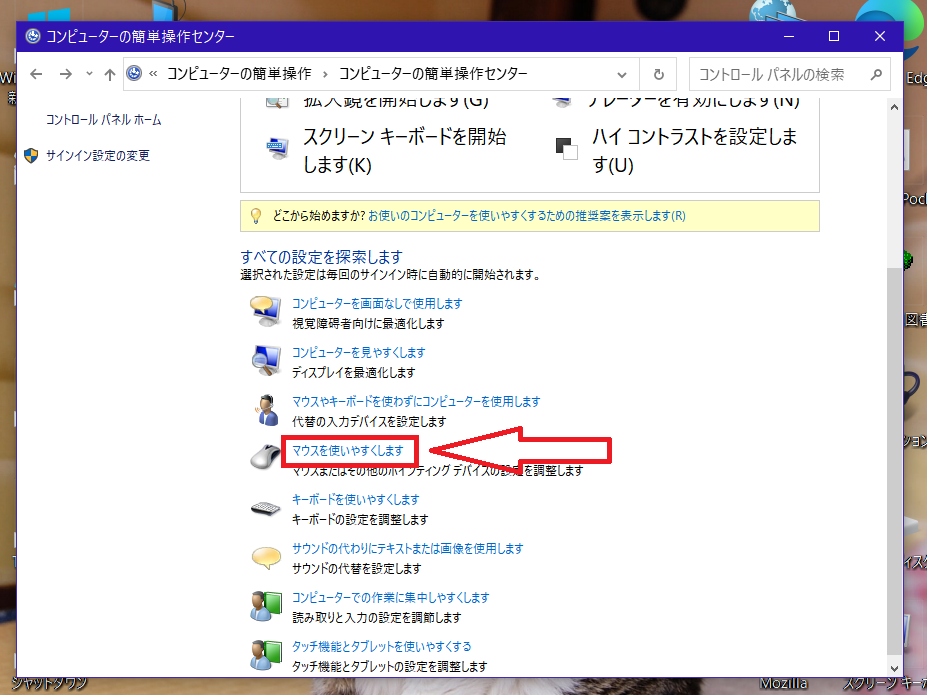Open コンピューターを画面なしで使用します
This screenshot has width=927, height=695.
coord(377,304)
